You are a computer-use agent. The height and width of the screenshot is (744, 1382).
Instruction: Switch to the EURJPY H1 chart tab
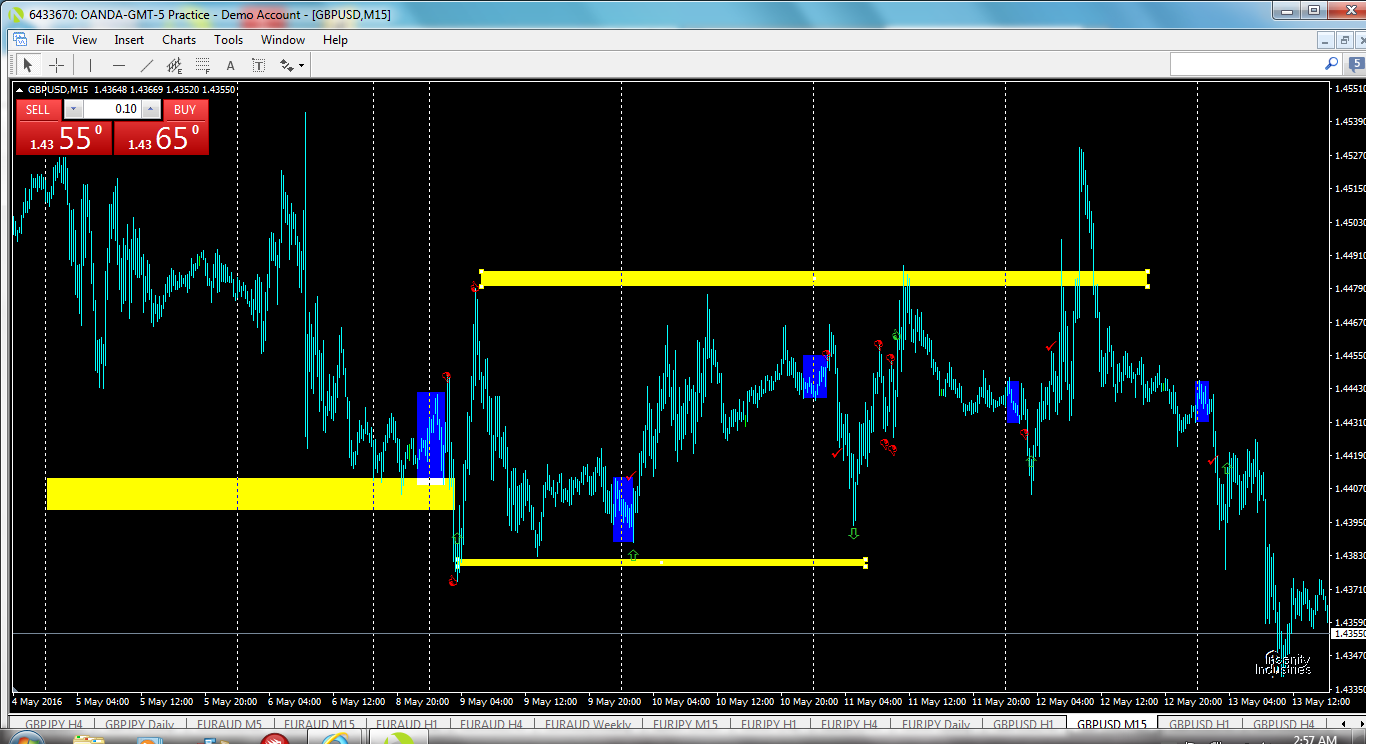click(770, 725)
